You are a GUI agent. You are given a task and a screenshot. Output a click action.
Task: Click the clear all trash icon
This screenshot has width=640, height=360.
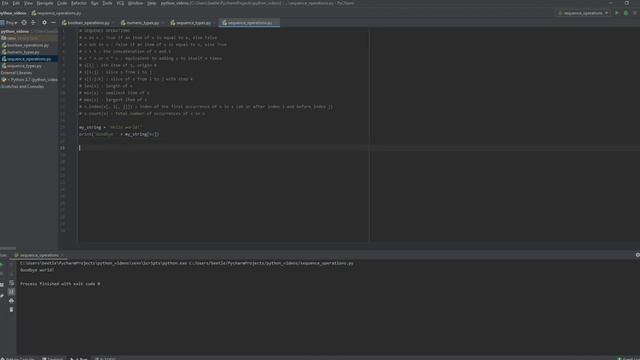click(11, 310)
